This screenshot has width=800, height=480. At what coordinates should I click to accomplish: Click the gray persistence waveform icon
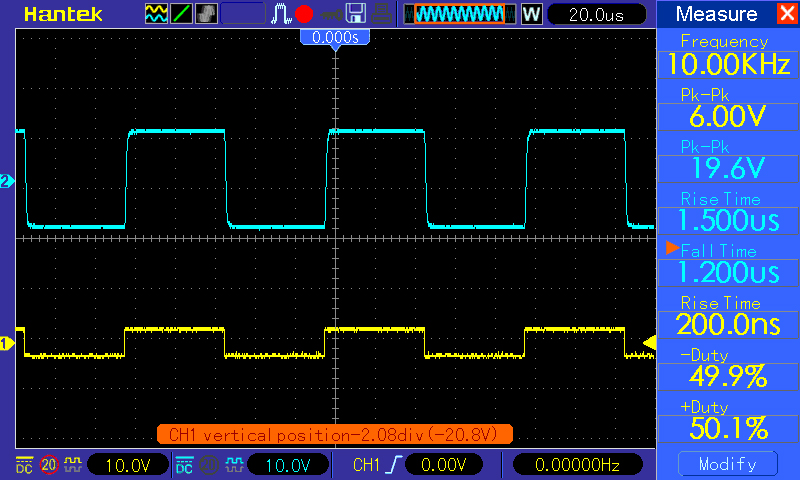coord(206,14)
